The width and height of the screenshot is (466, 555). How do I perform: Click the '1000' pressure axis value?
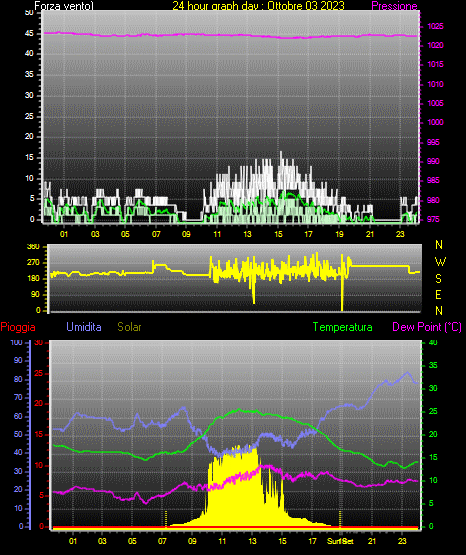click(x=435, y=122)
